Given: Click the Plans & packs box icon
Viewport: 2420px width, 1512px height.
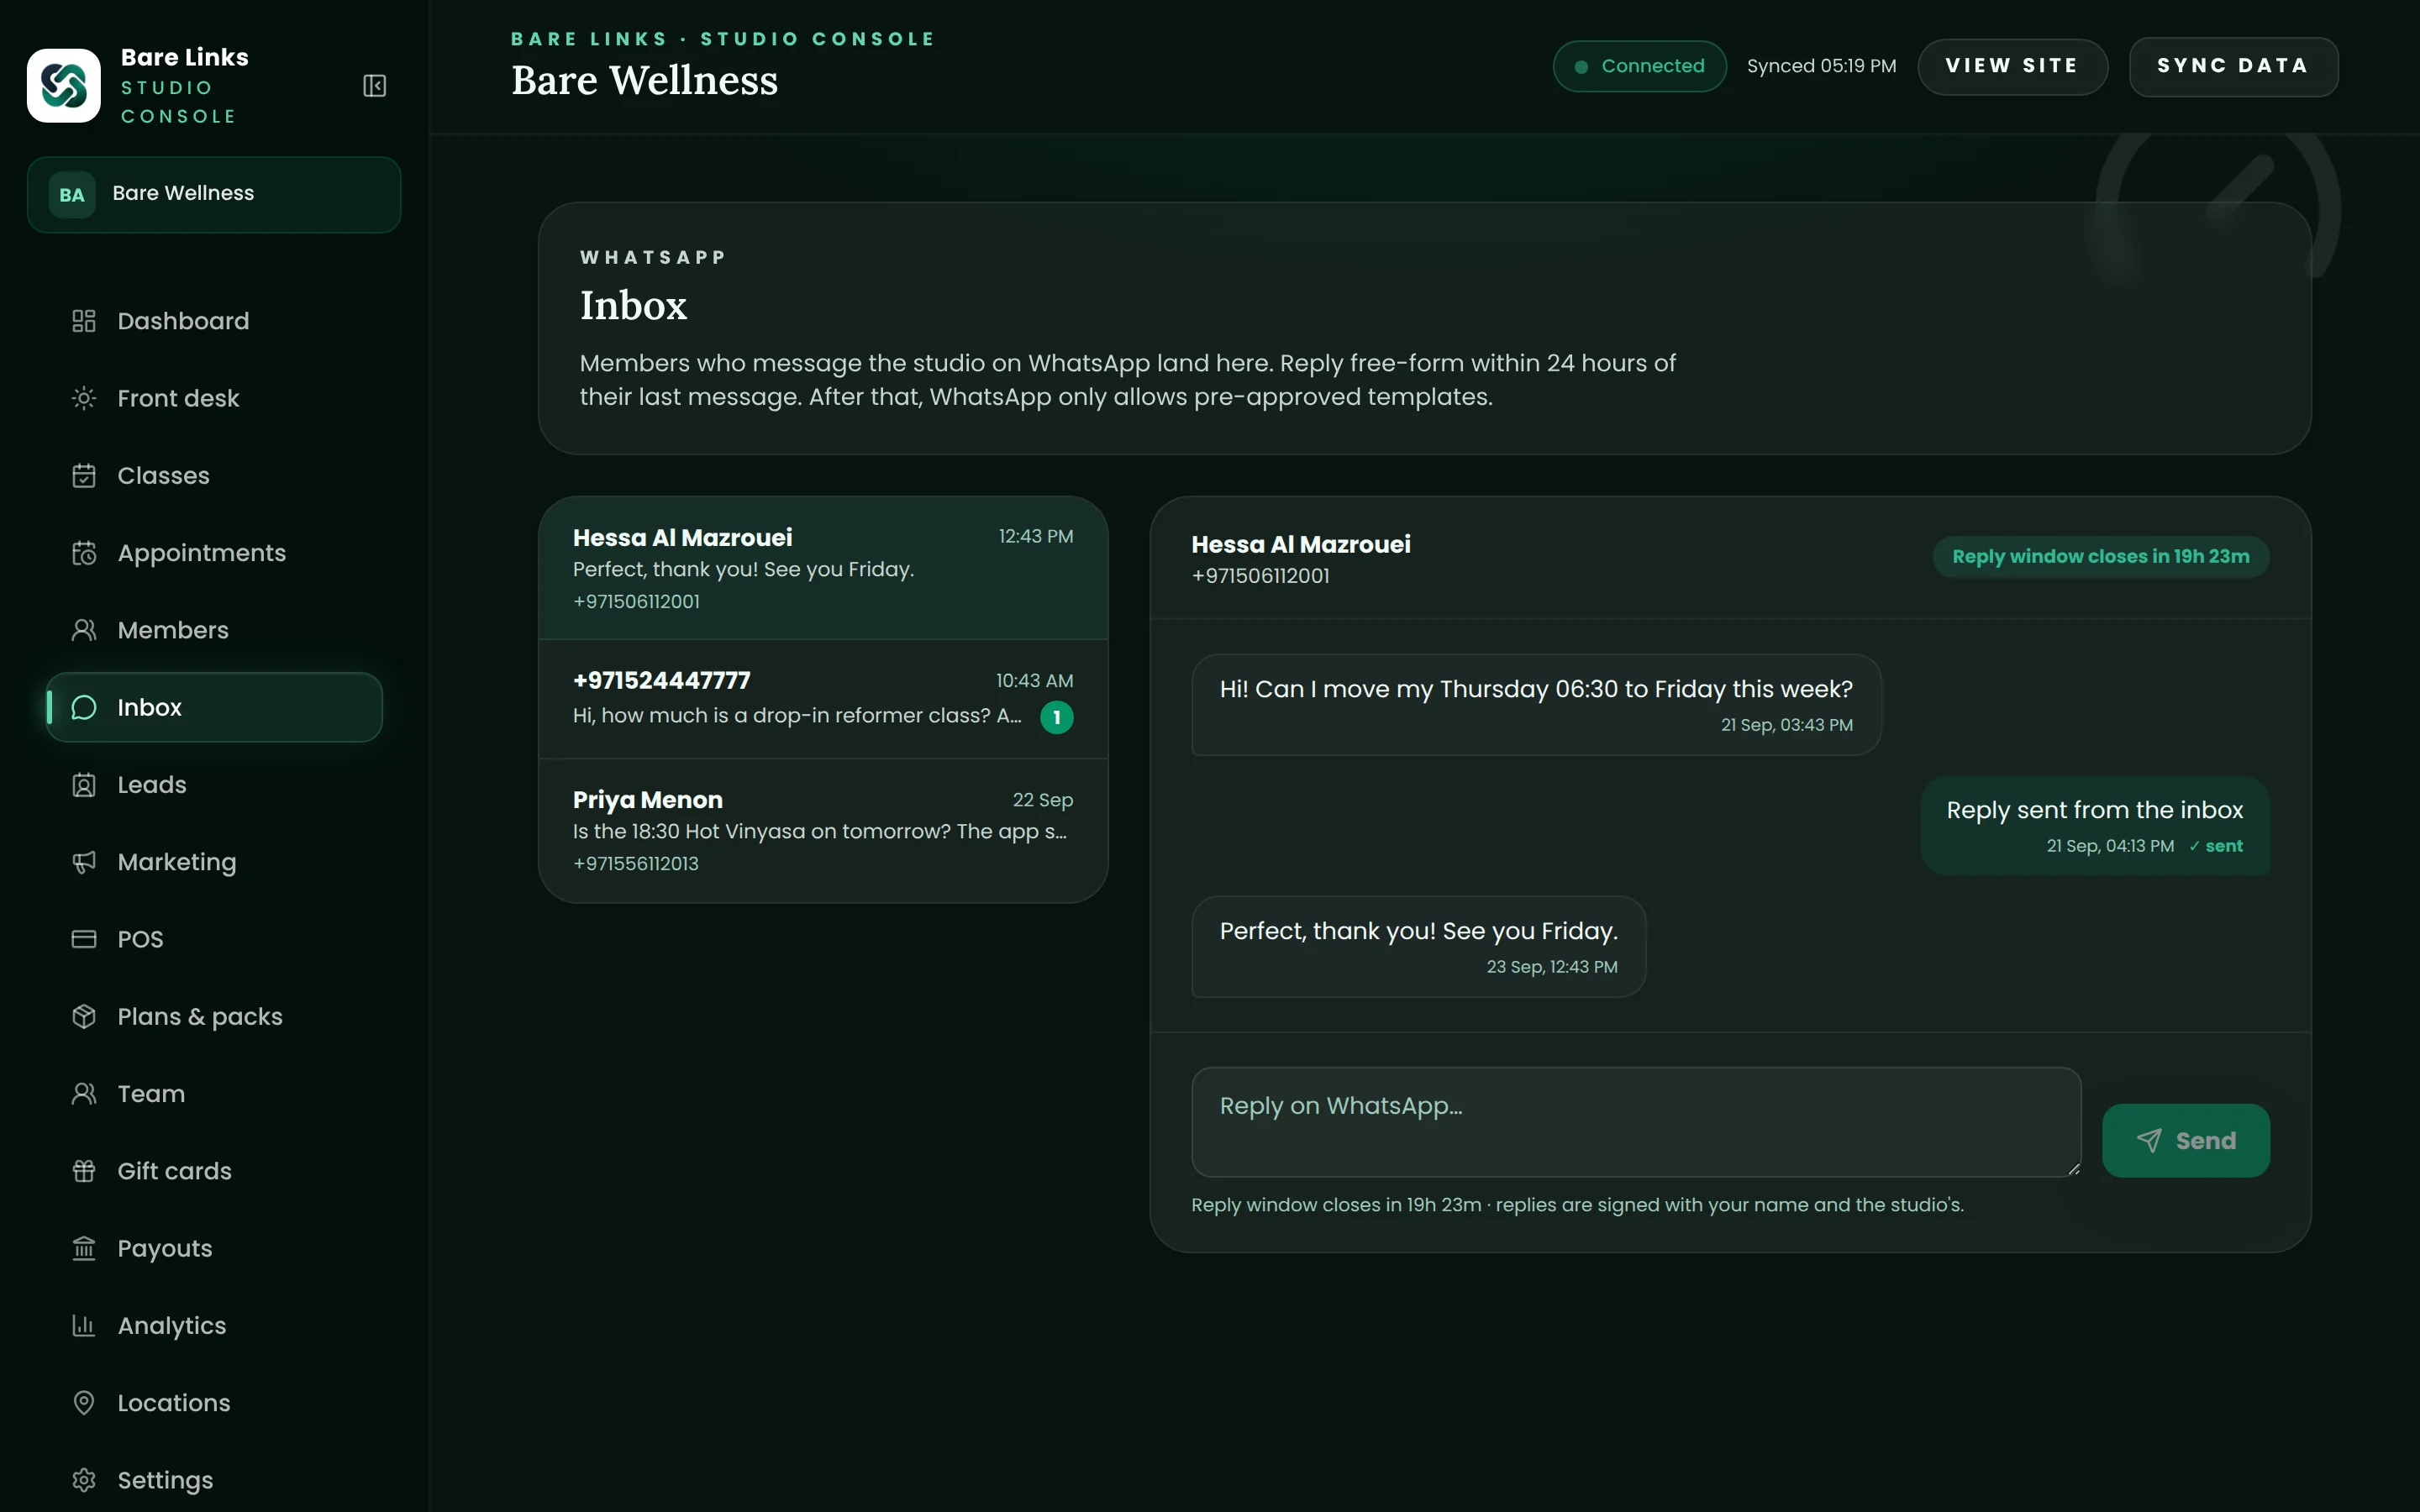Looking at the screenshot, I should 84,1017.
